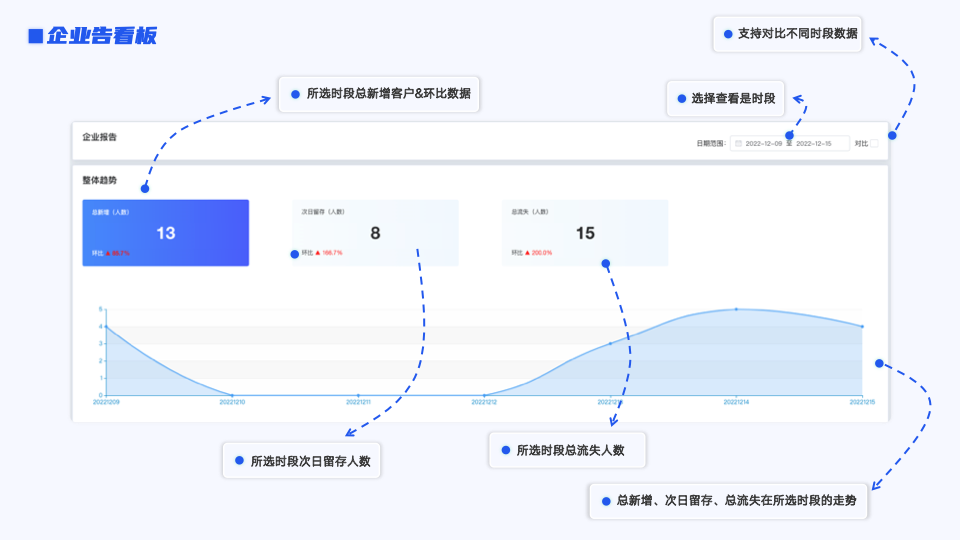Click blue dot in 选择查看是时段 callout
Screen dimensions: 960x540
click(x=682, y=99)
